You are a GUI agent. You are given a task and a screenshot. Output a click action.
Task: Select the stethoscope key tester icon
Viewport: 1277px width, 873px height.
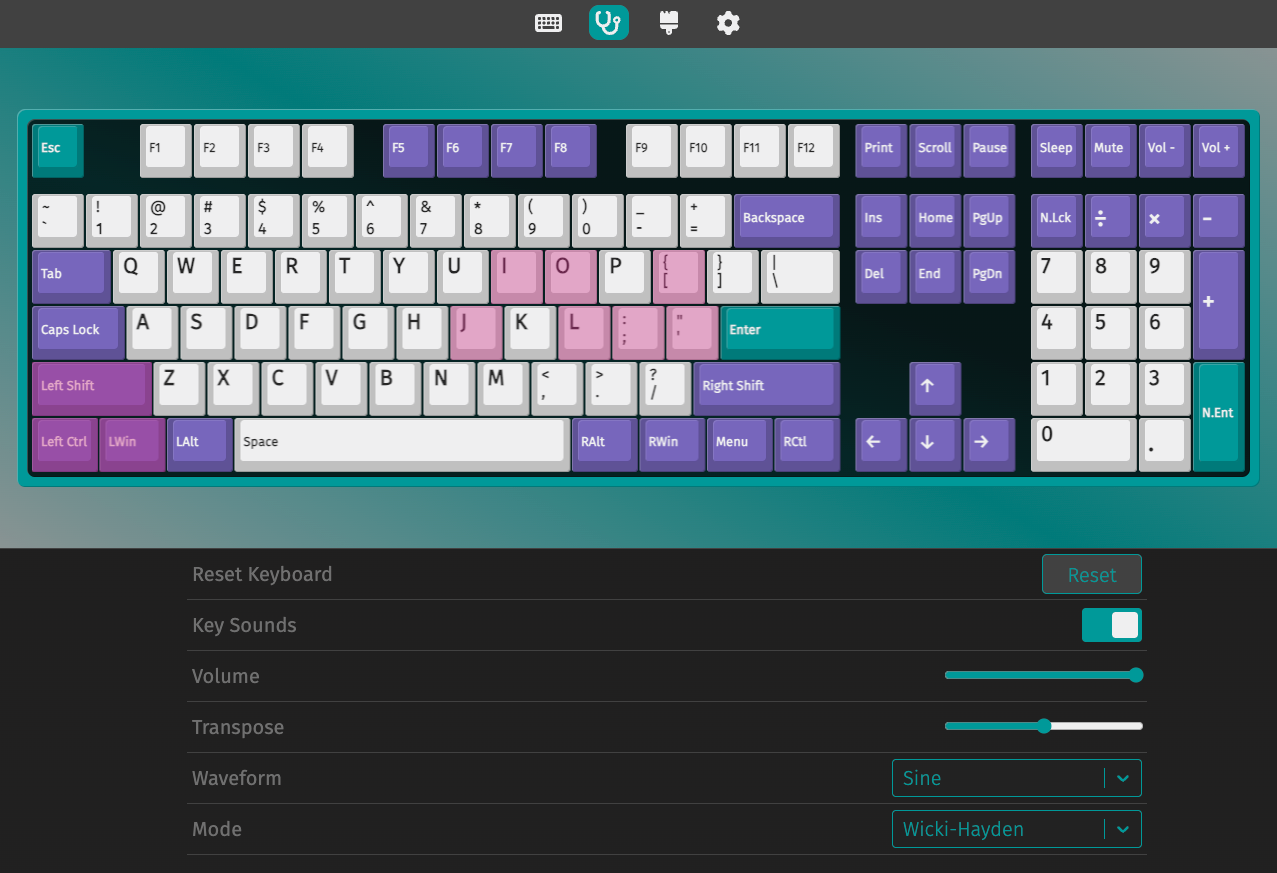pos(608,23)
